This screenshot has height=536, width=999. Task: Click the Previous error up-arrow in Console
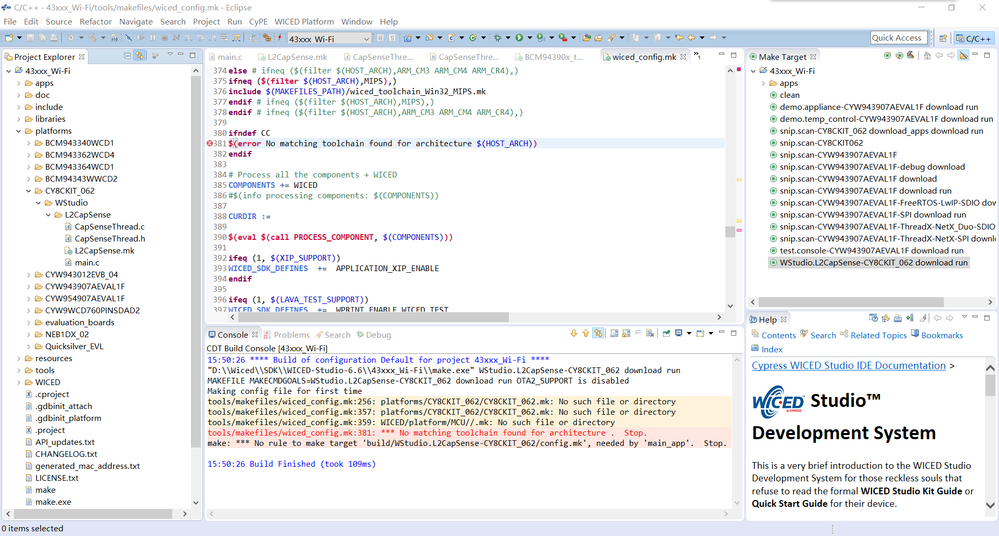[x=586, y=333]
